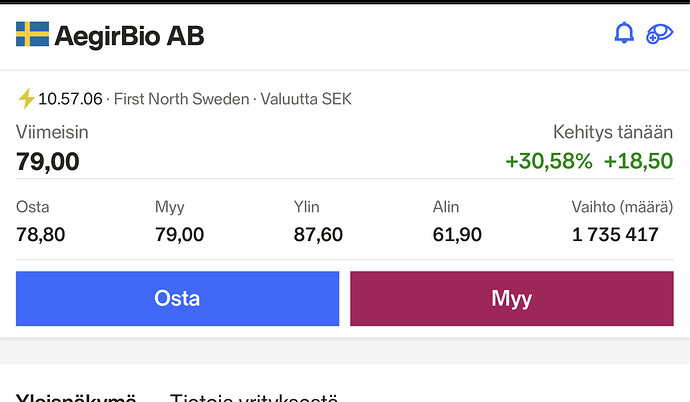Tap the +30,58% daily change
Screen dimensions: 690x402
549,161
